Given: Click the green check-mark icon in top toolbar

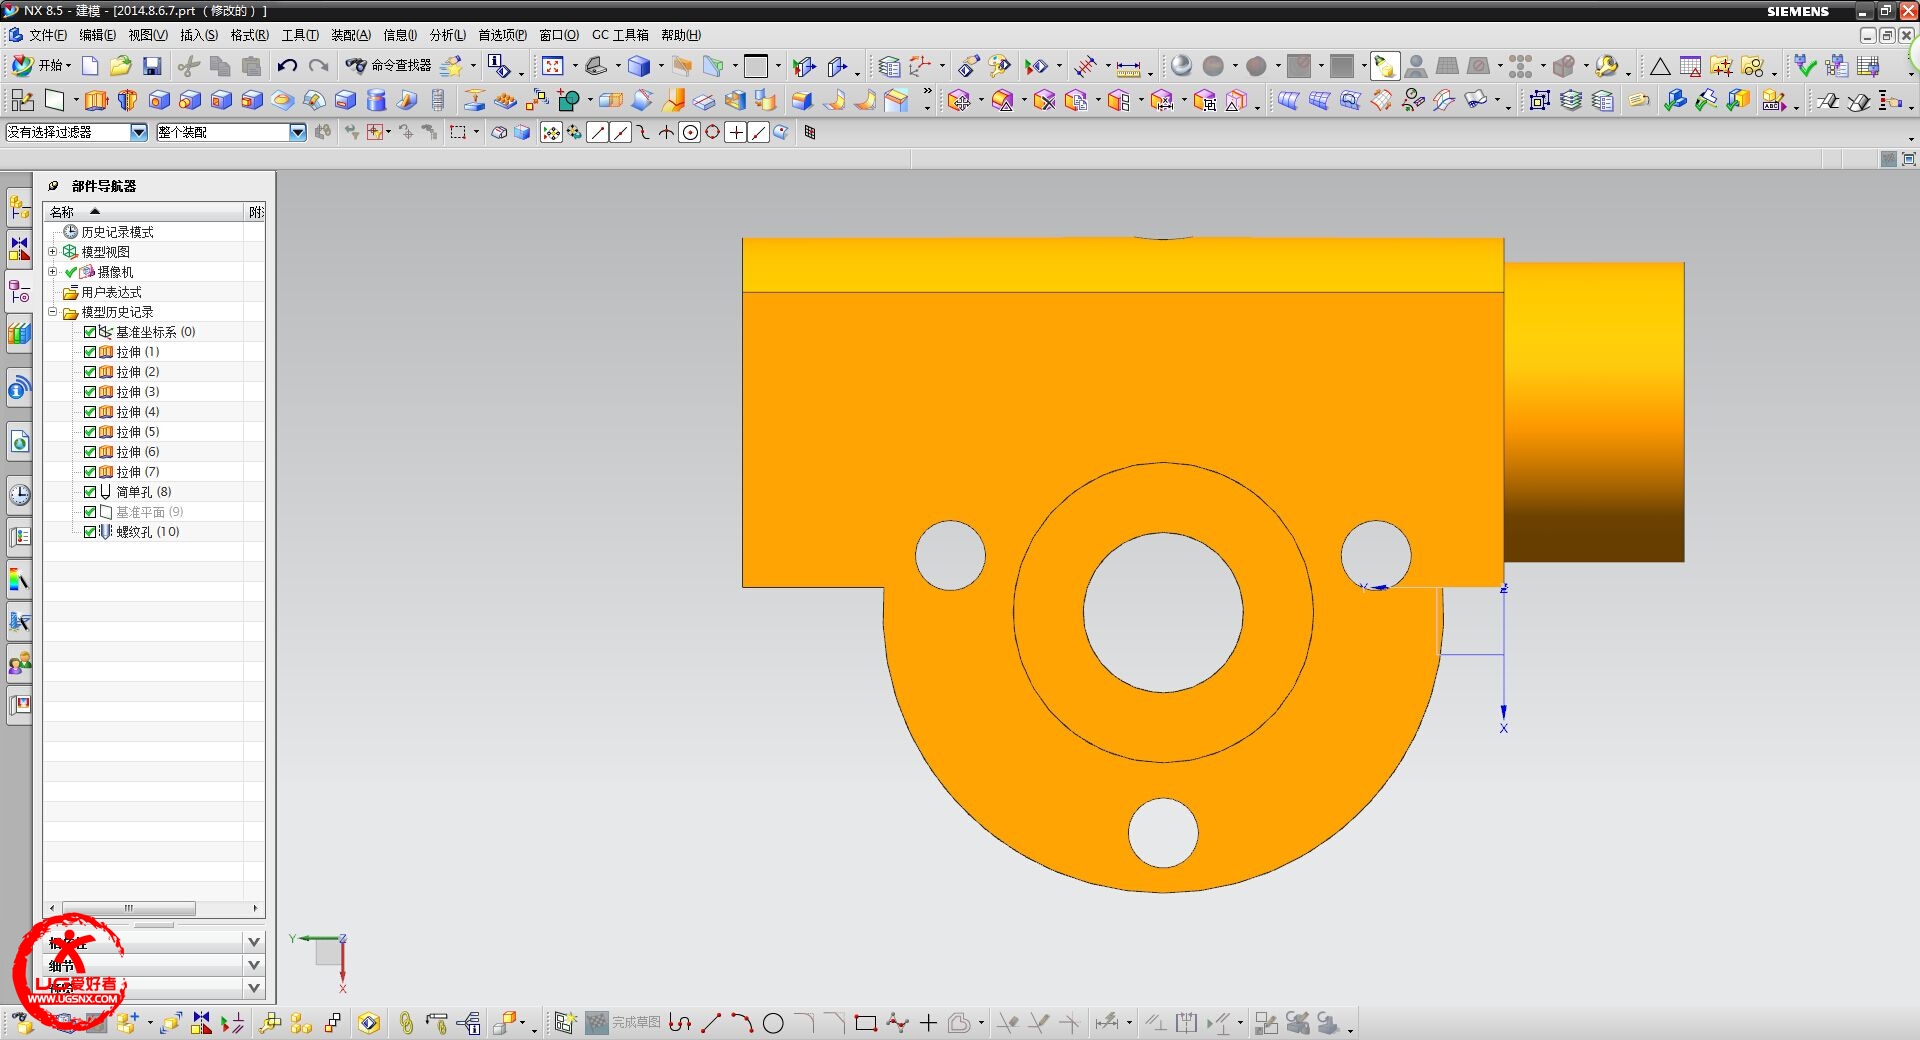Looking at the screenshot, I should (1805, 66).
